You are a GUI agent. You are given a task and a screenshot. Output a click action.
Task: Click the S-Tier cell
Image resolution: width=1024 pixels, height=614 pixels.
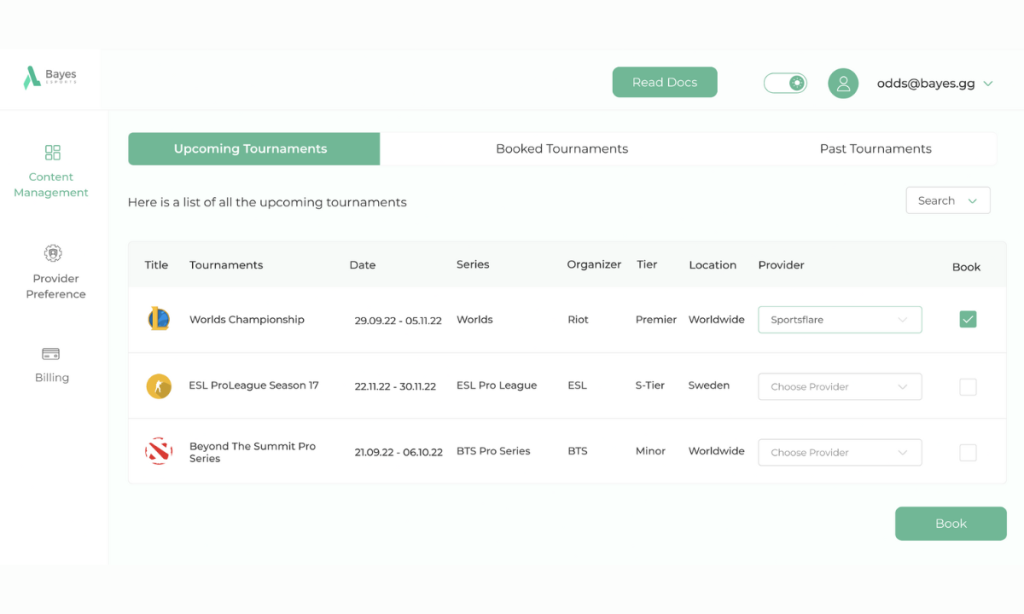pos(650,385)
